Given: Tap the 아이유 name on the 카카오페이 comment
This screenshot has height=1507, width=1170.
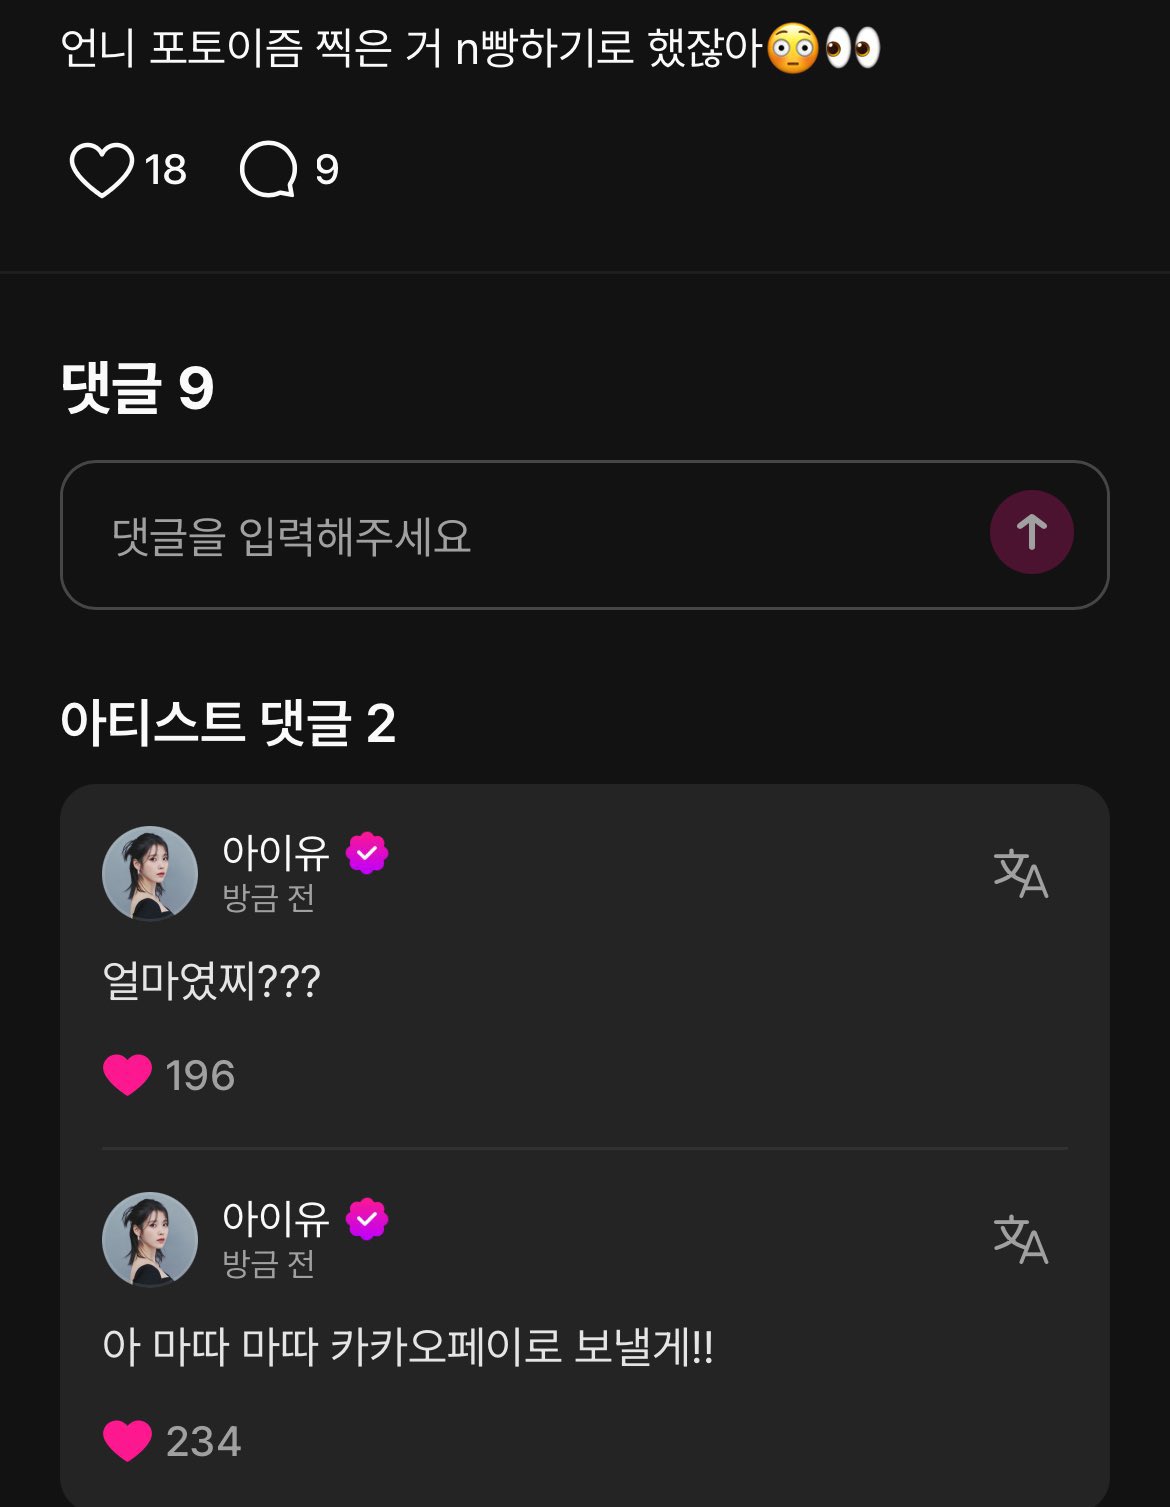Looking at the screenshot, I should coord(275,1219).
